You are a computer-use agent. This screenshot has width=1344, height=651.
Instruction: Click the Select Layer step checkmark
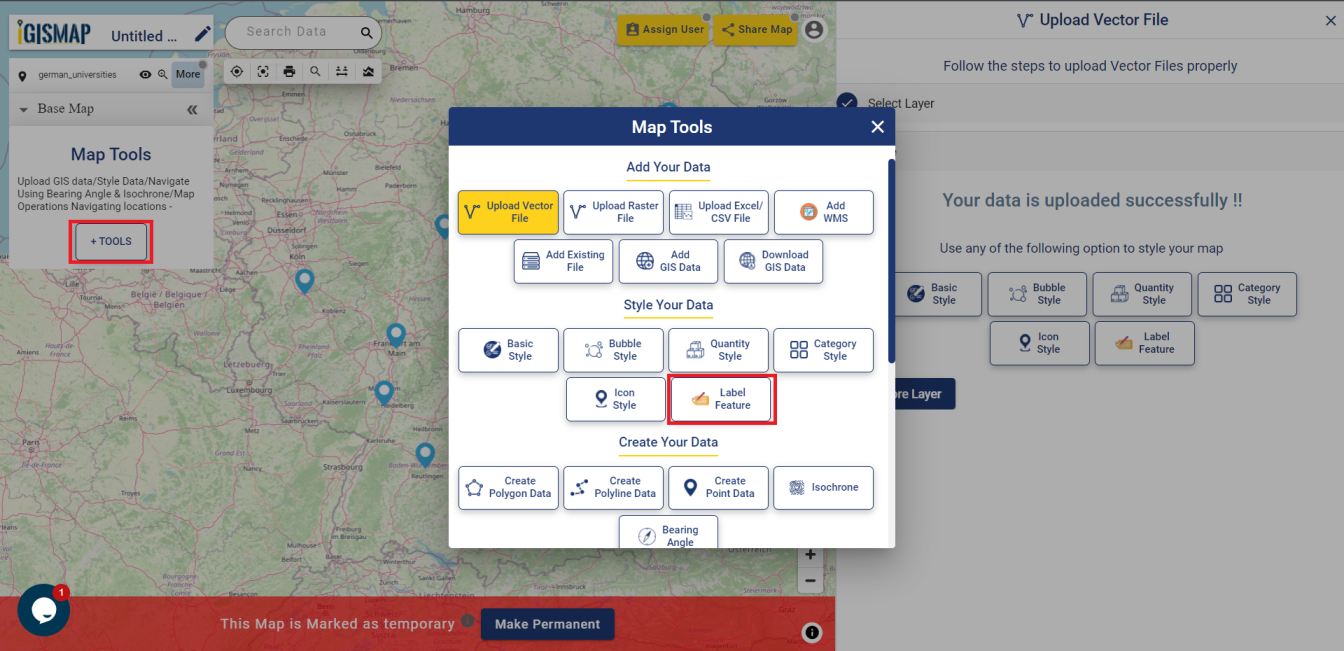click(x=846, y=102)
